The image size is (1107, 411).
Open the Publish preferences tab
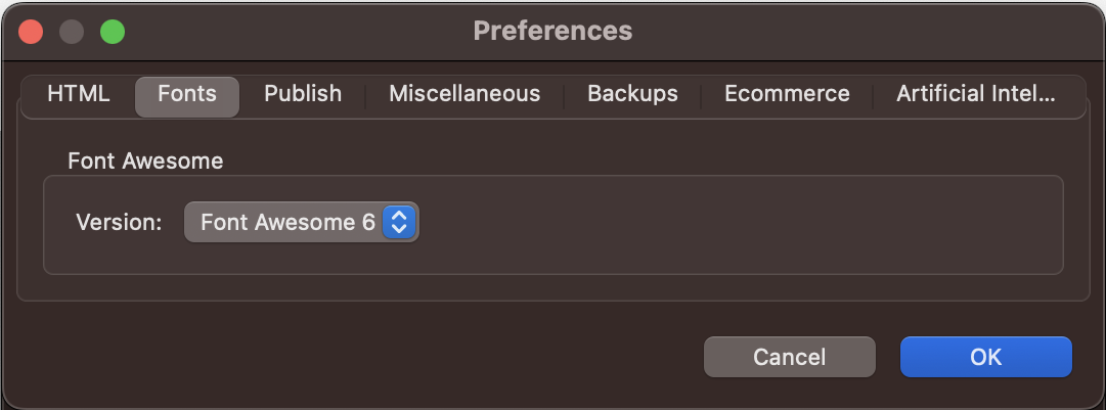[x=303, y=94]
